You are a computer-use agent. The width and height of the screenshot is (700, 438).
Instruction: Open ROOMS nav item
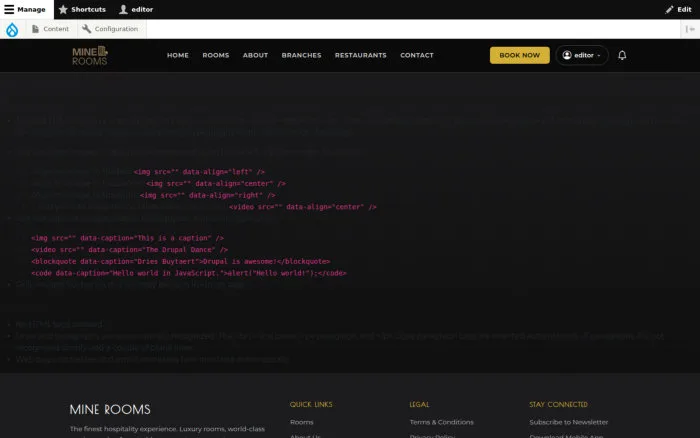click(216, 55)
